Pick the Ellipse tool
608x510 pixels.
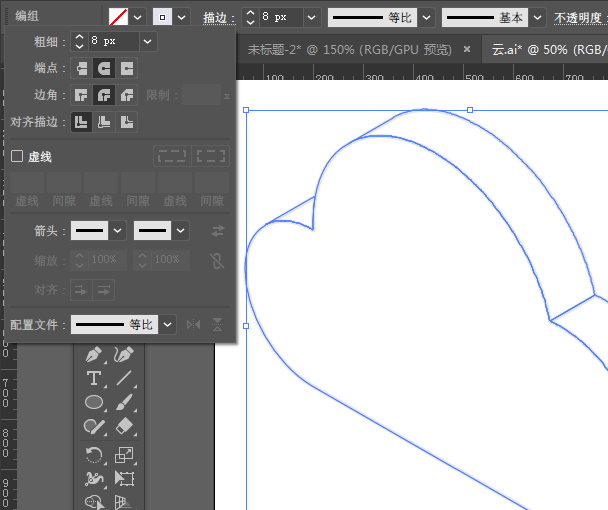click(x=94, y=402)
